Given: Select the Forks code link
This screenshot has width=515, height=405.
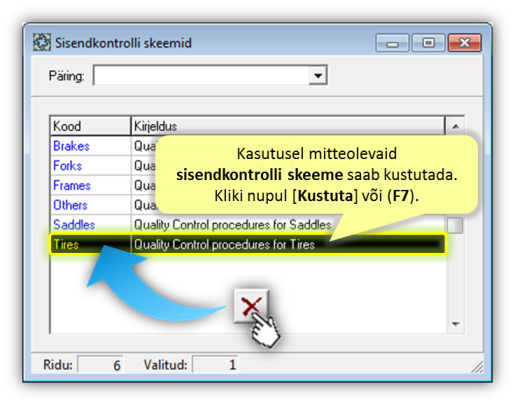Looking at the screenshot, I should 67,166.
